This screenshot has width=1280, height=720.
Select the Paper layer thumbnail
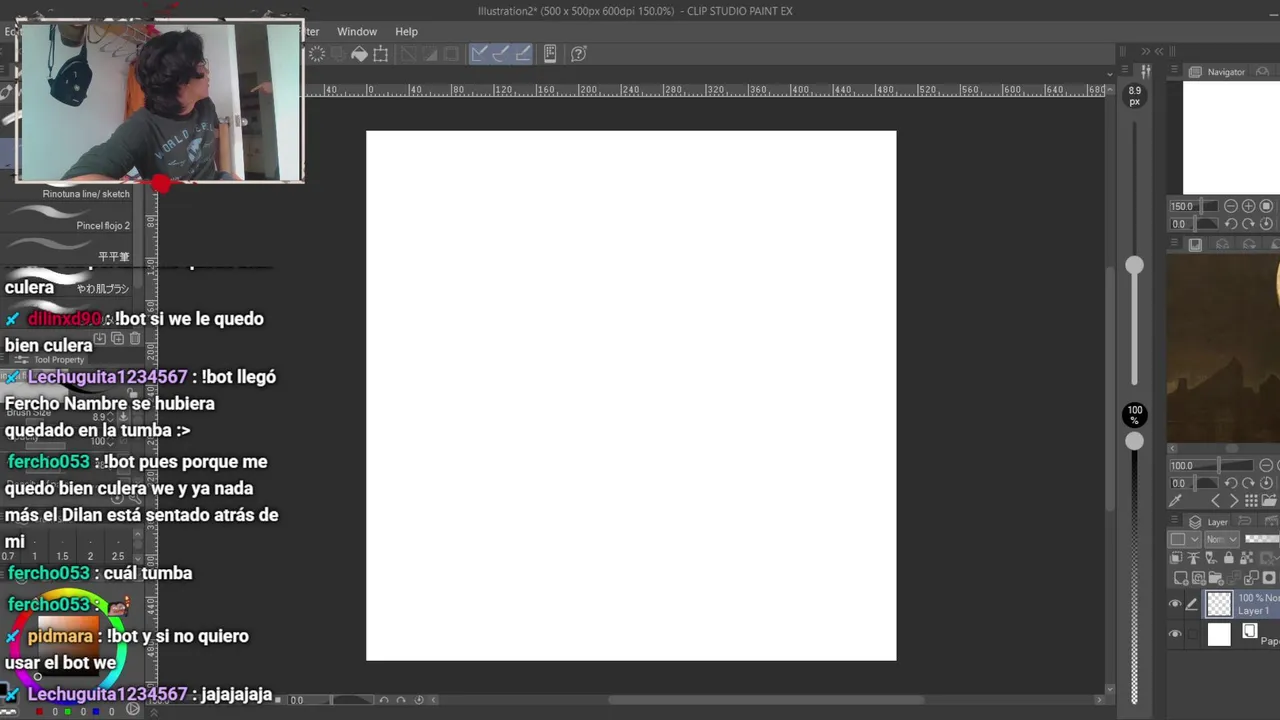click(x=1219, y=634)
